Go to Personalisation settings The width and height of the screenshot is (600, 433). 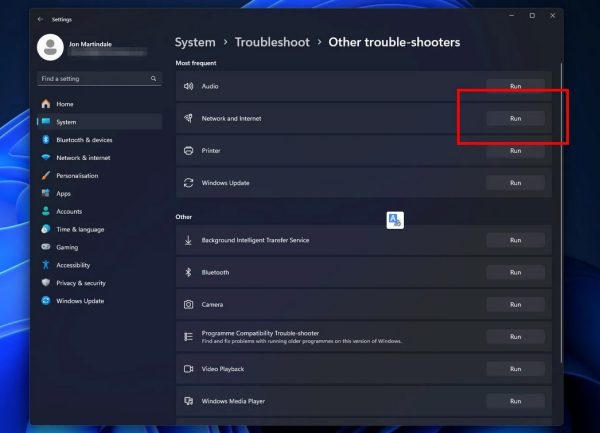click(x=99, y=176)
